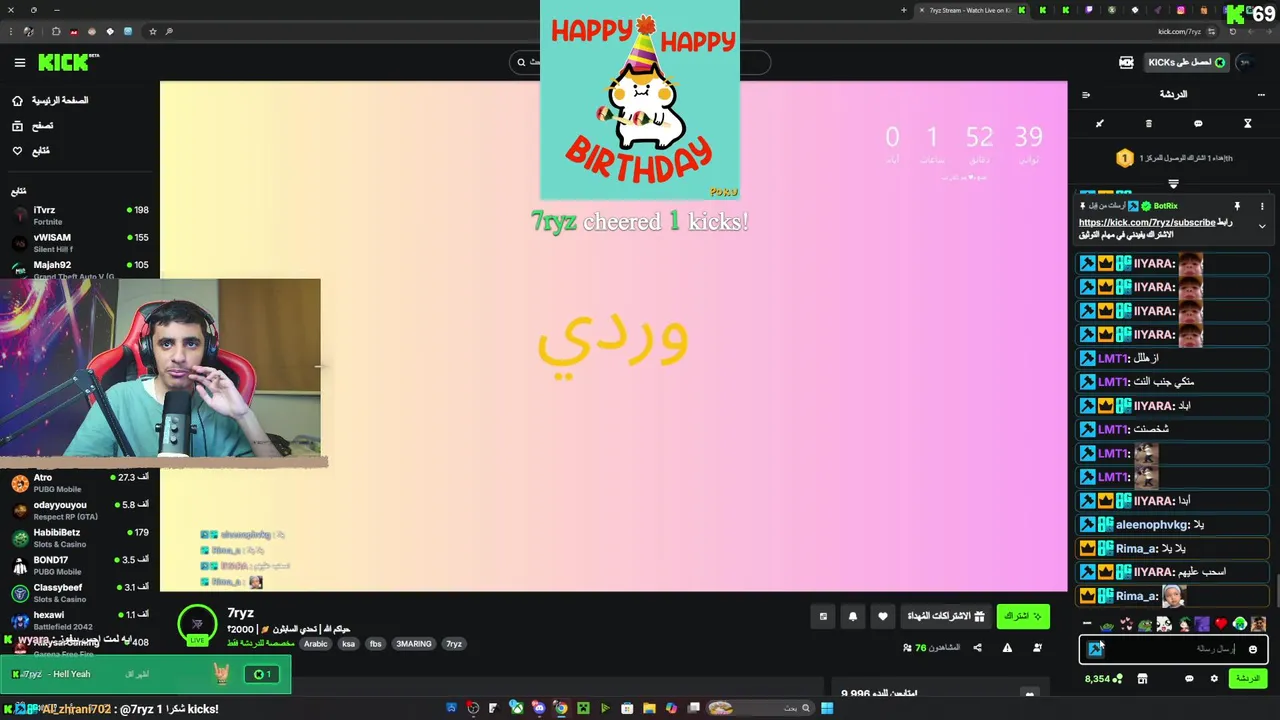Open HabibiBetz Slots & Casino channel

coord(80,538)
